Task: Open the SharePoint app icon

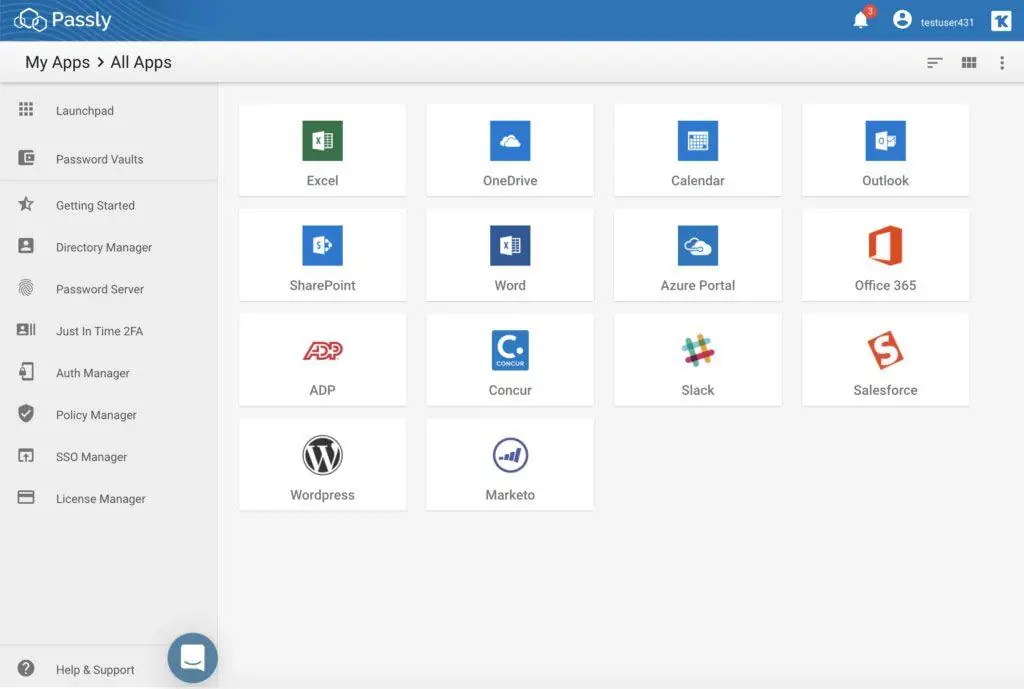Action: (322, 246)
